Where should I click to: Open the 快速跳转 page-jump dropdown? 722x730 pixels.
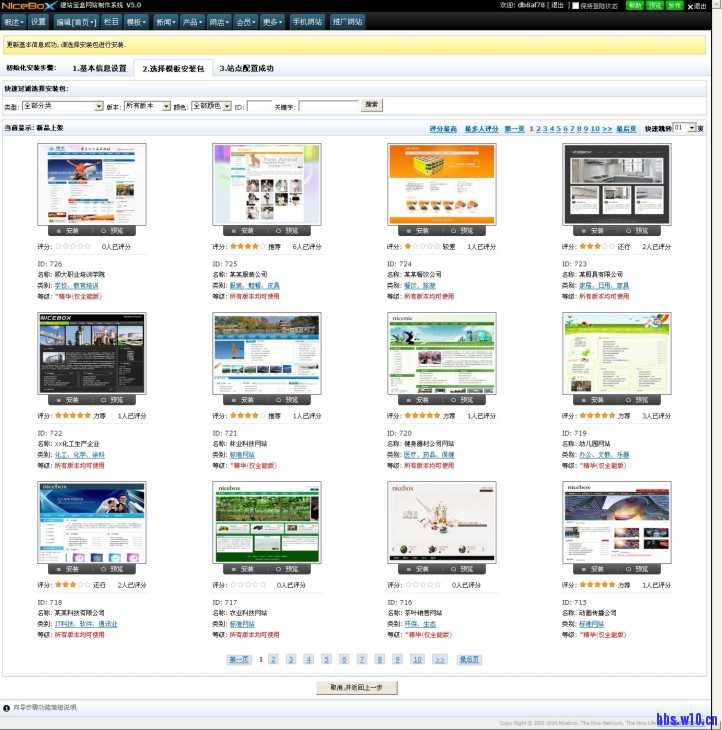tap(684, 129)
